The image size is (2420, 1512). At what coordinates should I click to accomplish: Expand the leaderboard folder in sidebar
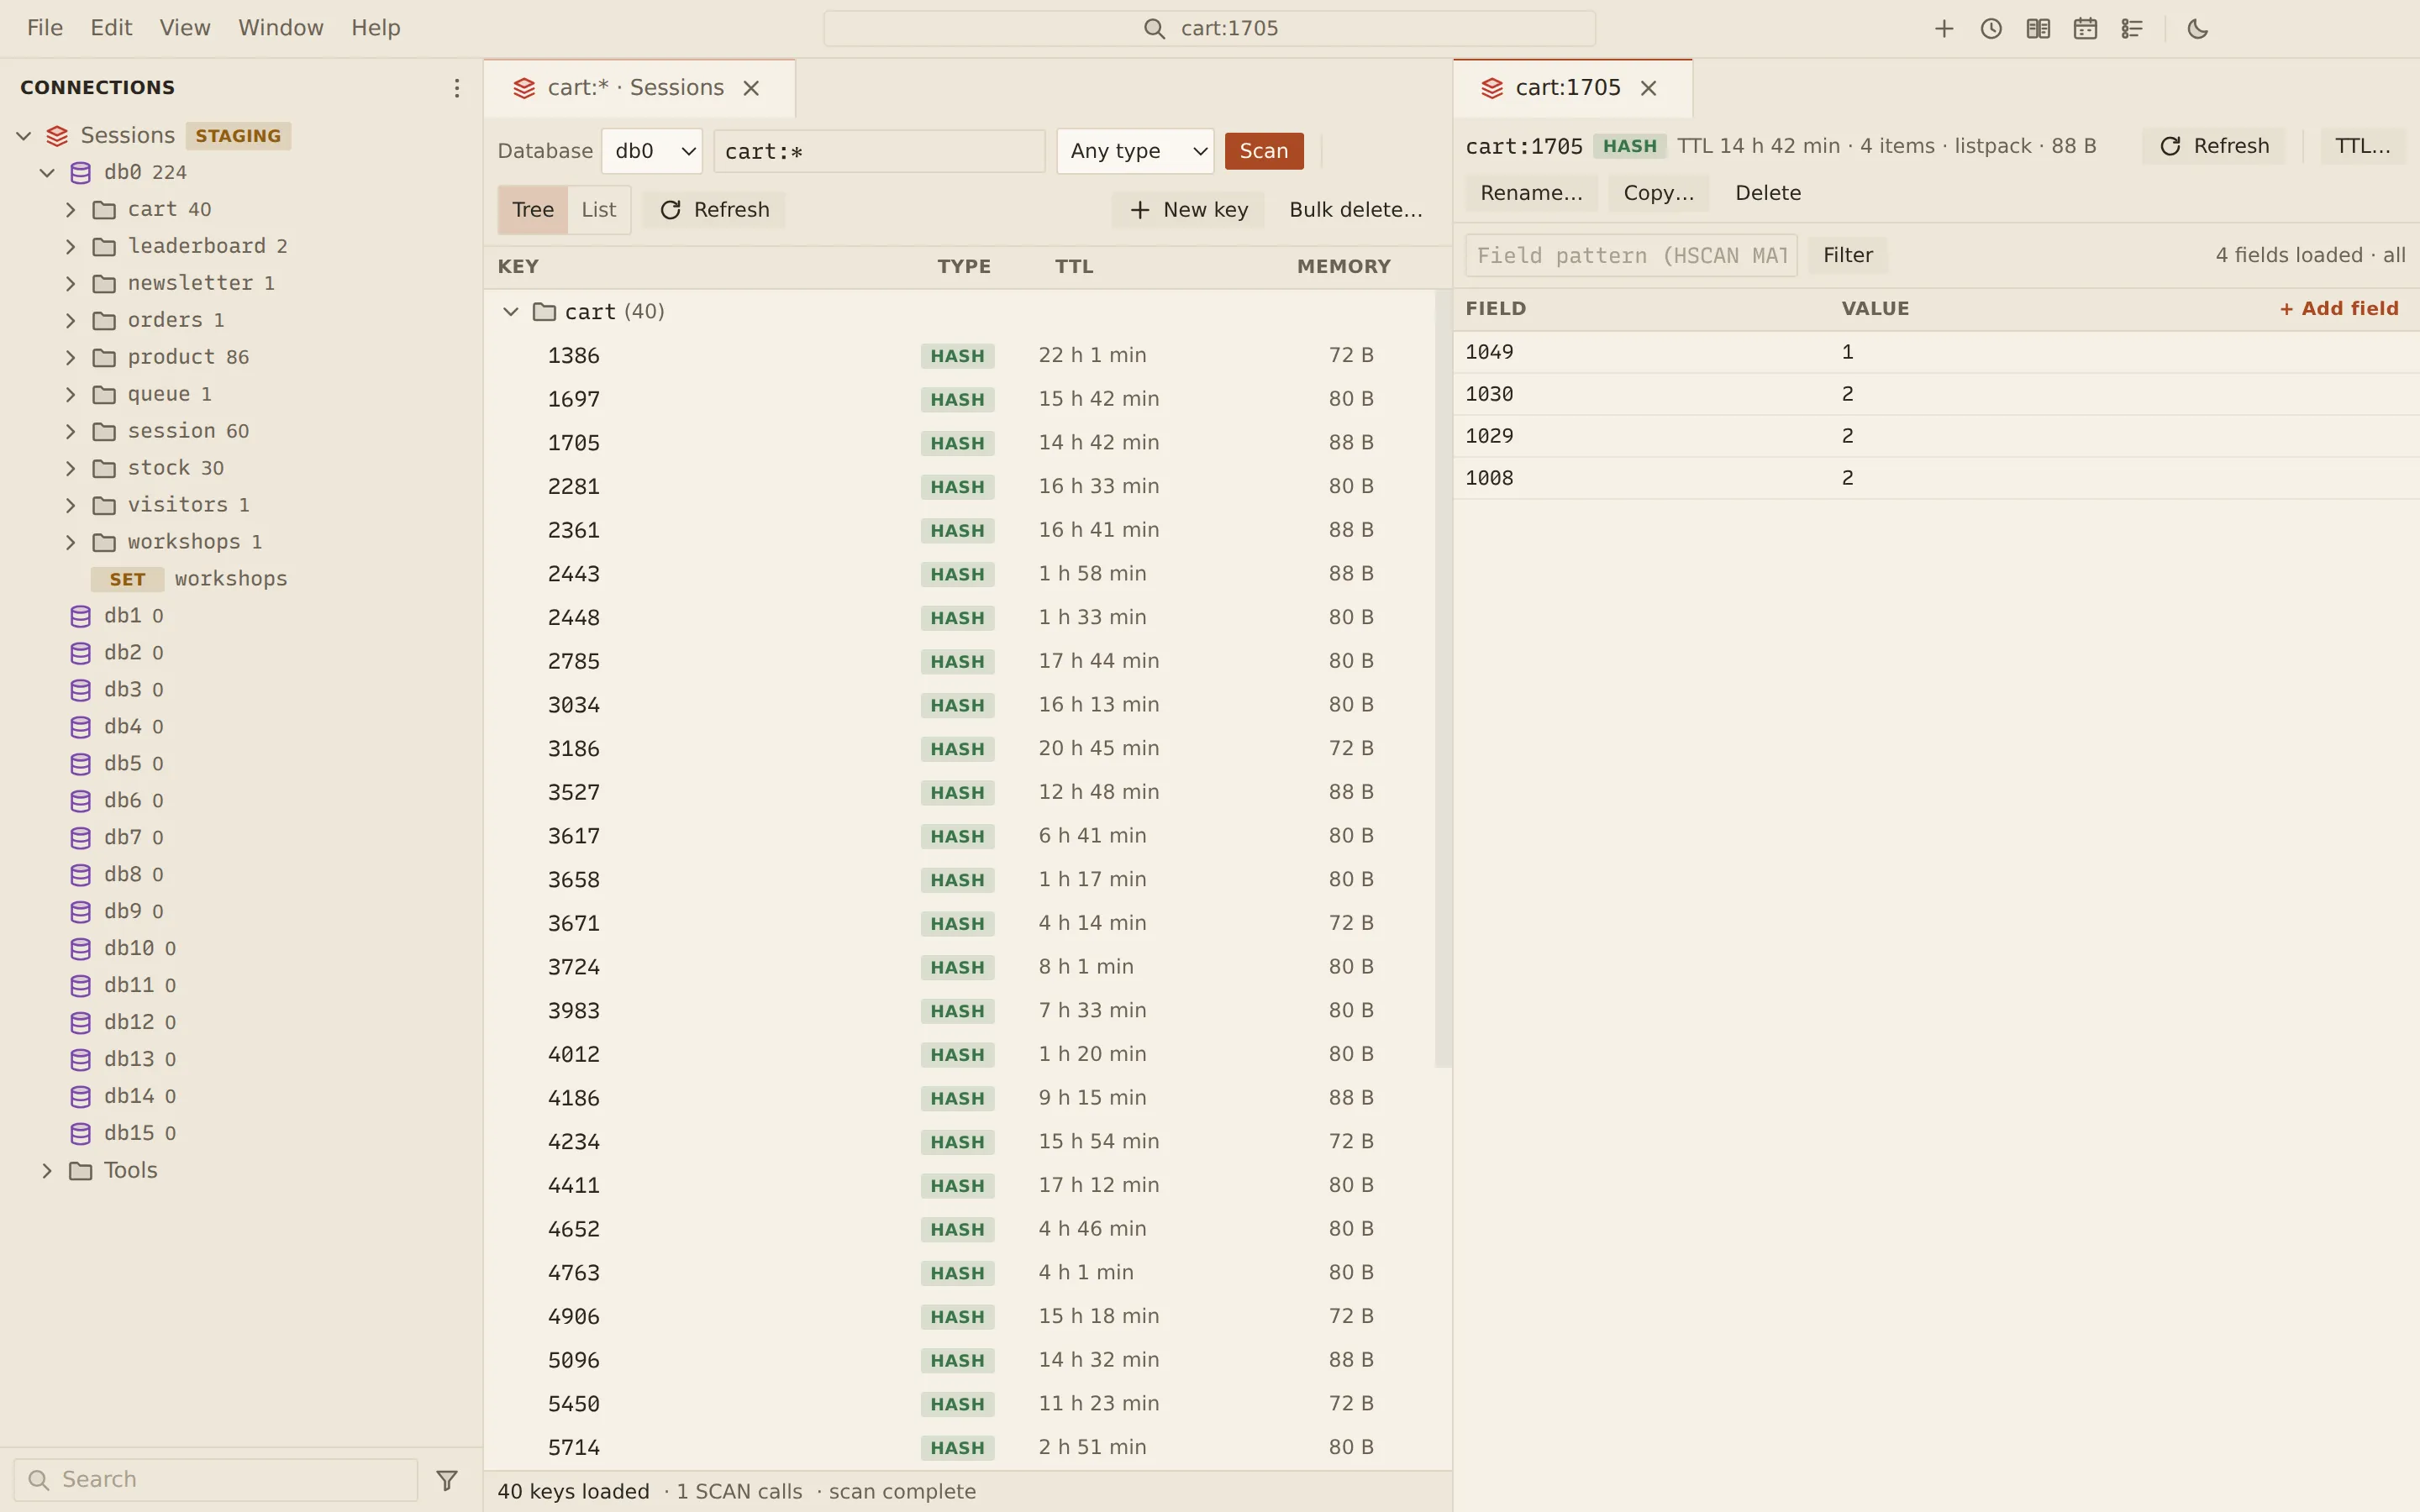tap(70, 246)
